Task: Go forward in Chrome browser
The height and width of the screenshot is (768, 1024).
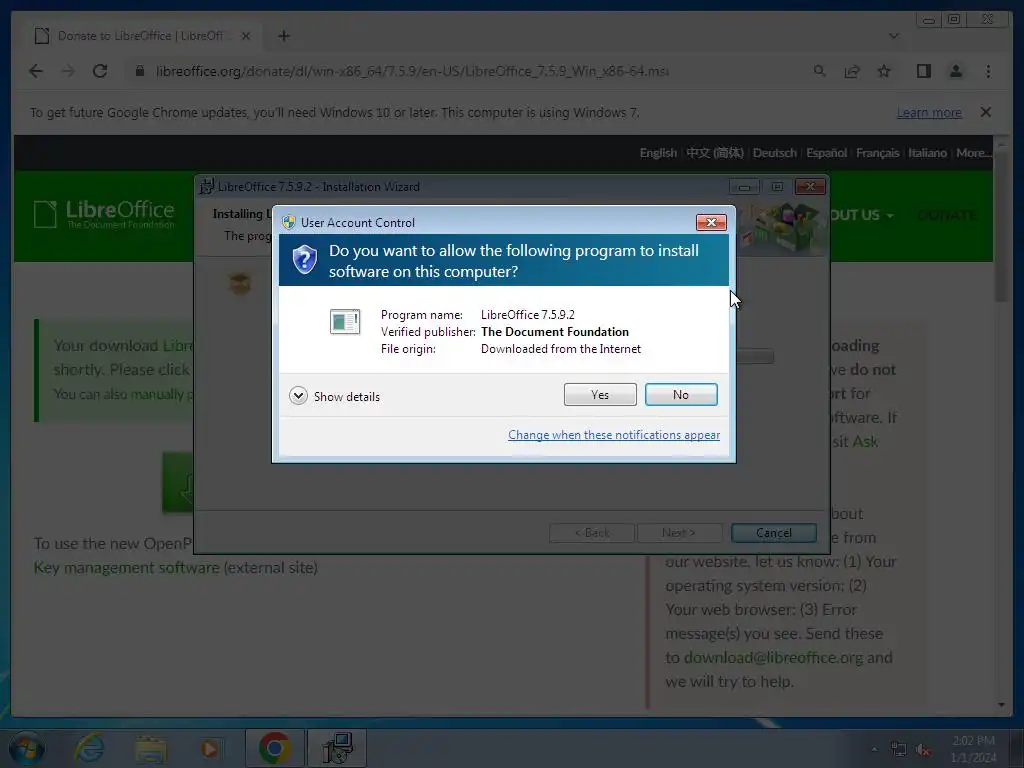Action: click(68, 71)
